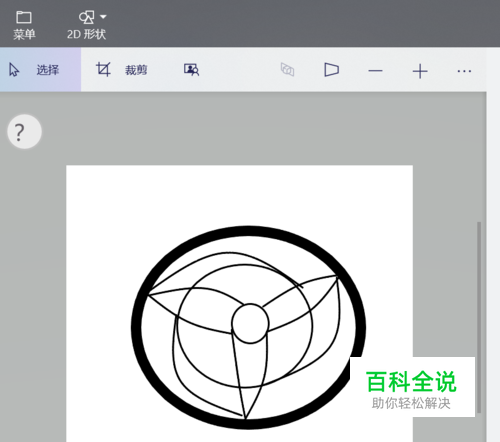Image resolution: width=500 pixels, height=442 pixels.
Task: Open the 菜单 folder icon
Action: coord(24,17)
